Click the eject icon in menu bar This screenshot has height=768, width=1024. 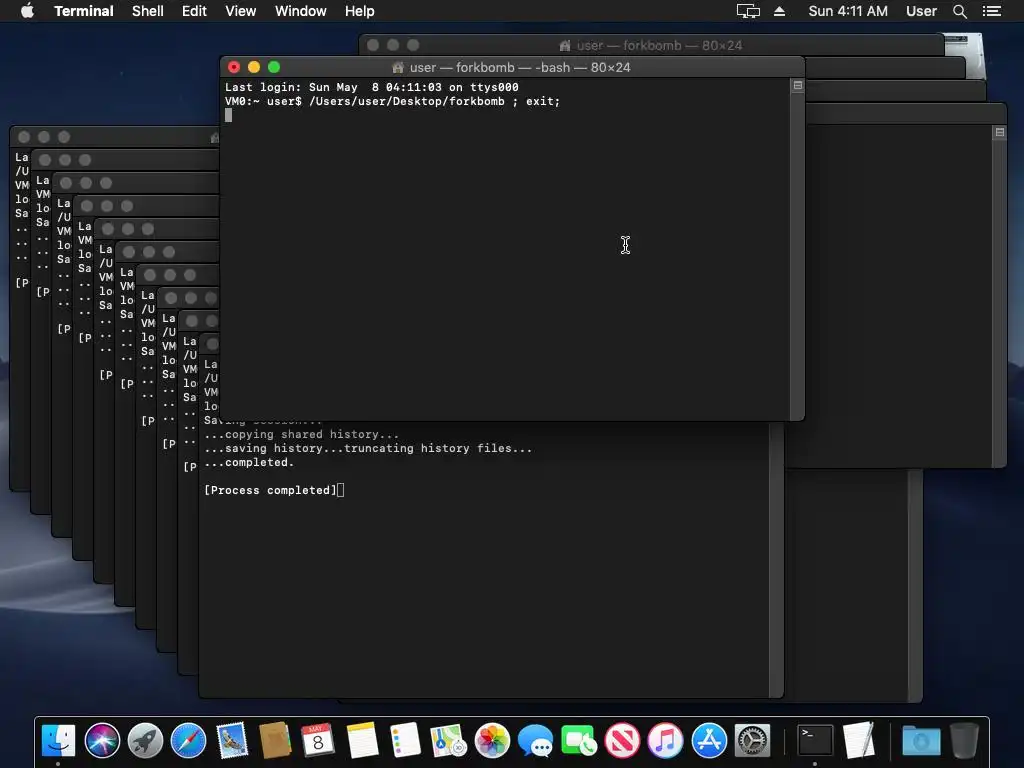pyautogui.click(x=779, y=11)
